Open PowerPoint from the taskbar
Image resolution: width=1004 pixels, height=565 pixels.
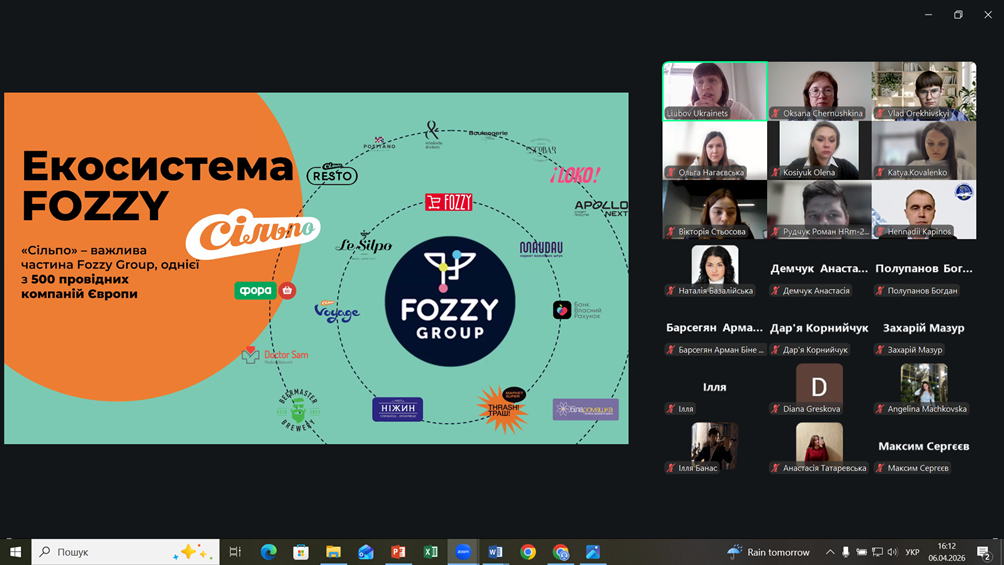[x=398, y=552]
